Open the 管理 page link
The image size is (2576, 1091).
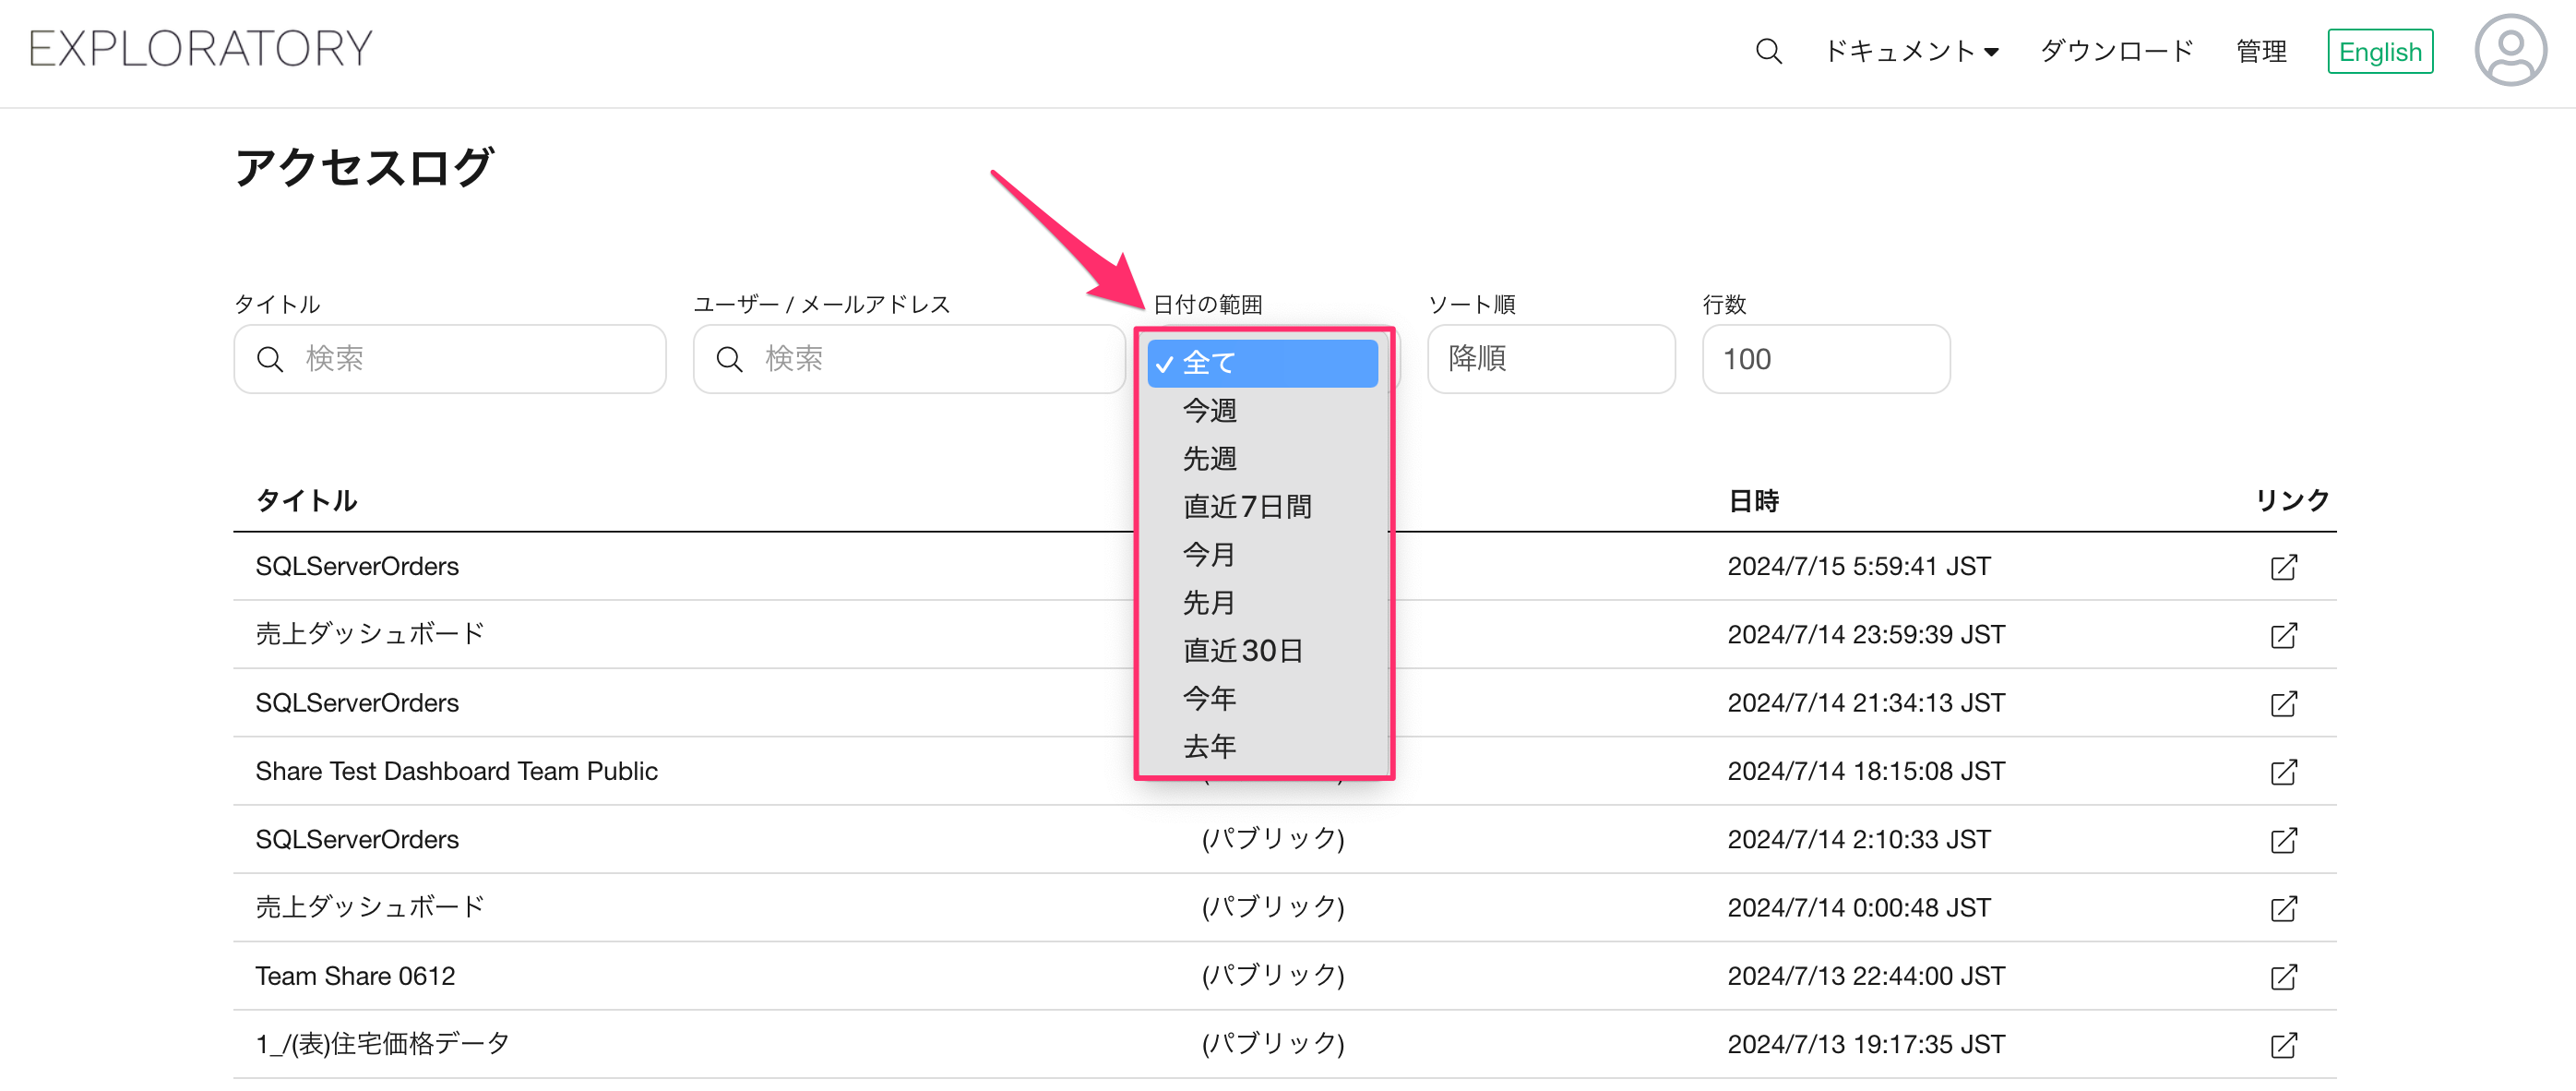[2261, 51]
